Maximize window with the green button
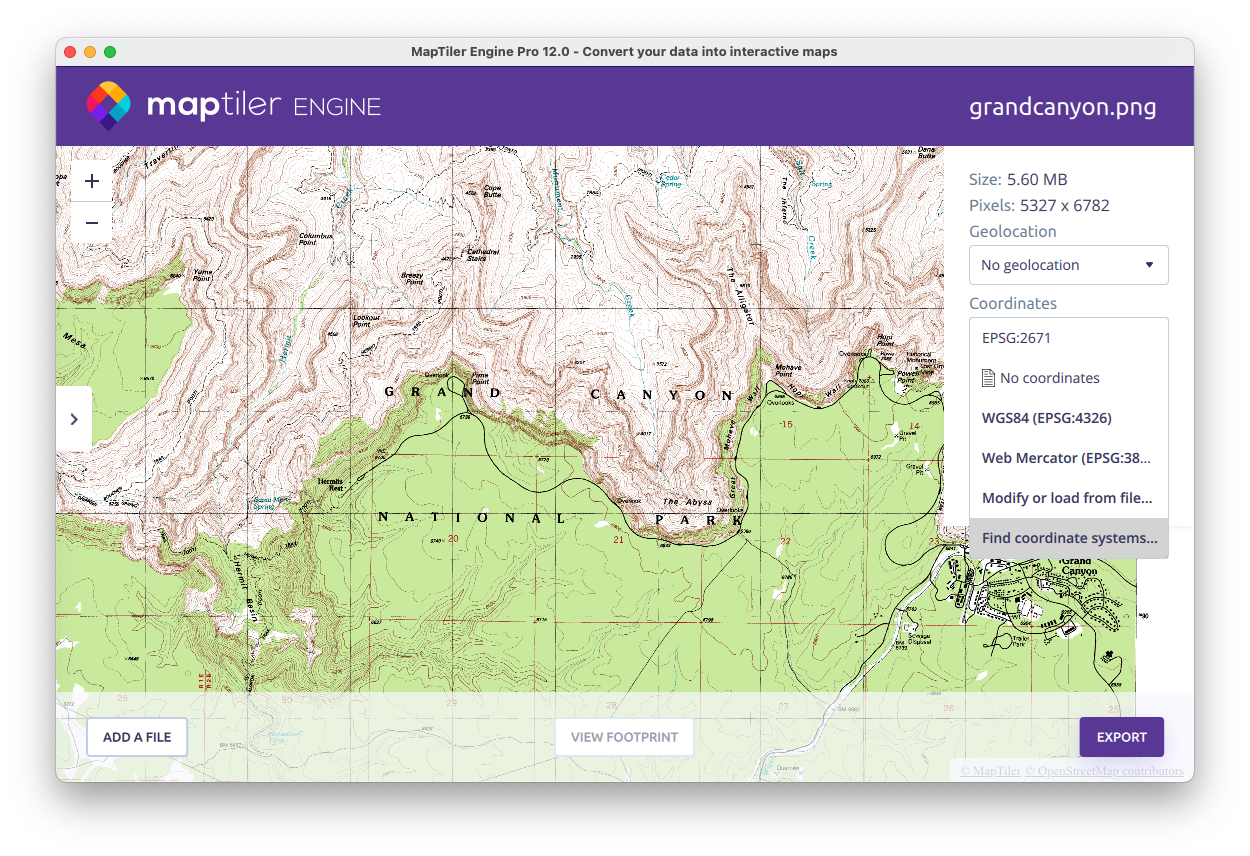 [110, 52]
